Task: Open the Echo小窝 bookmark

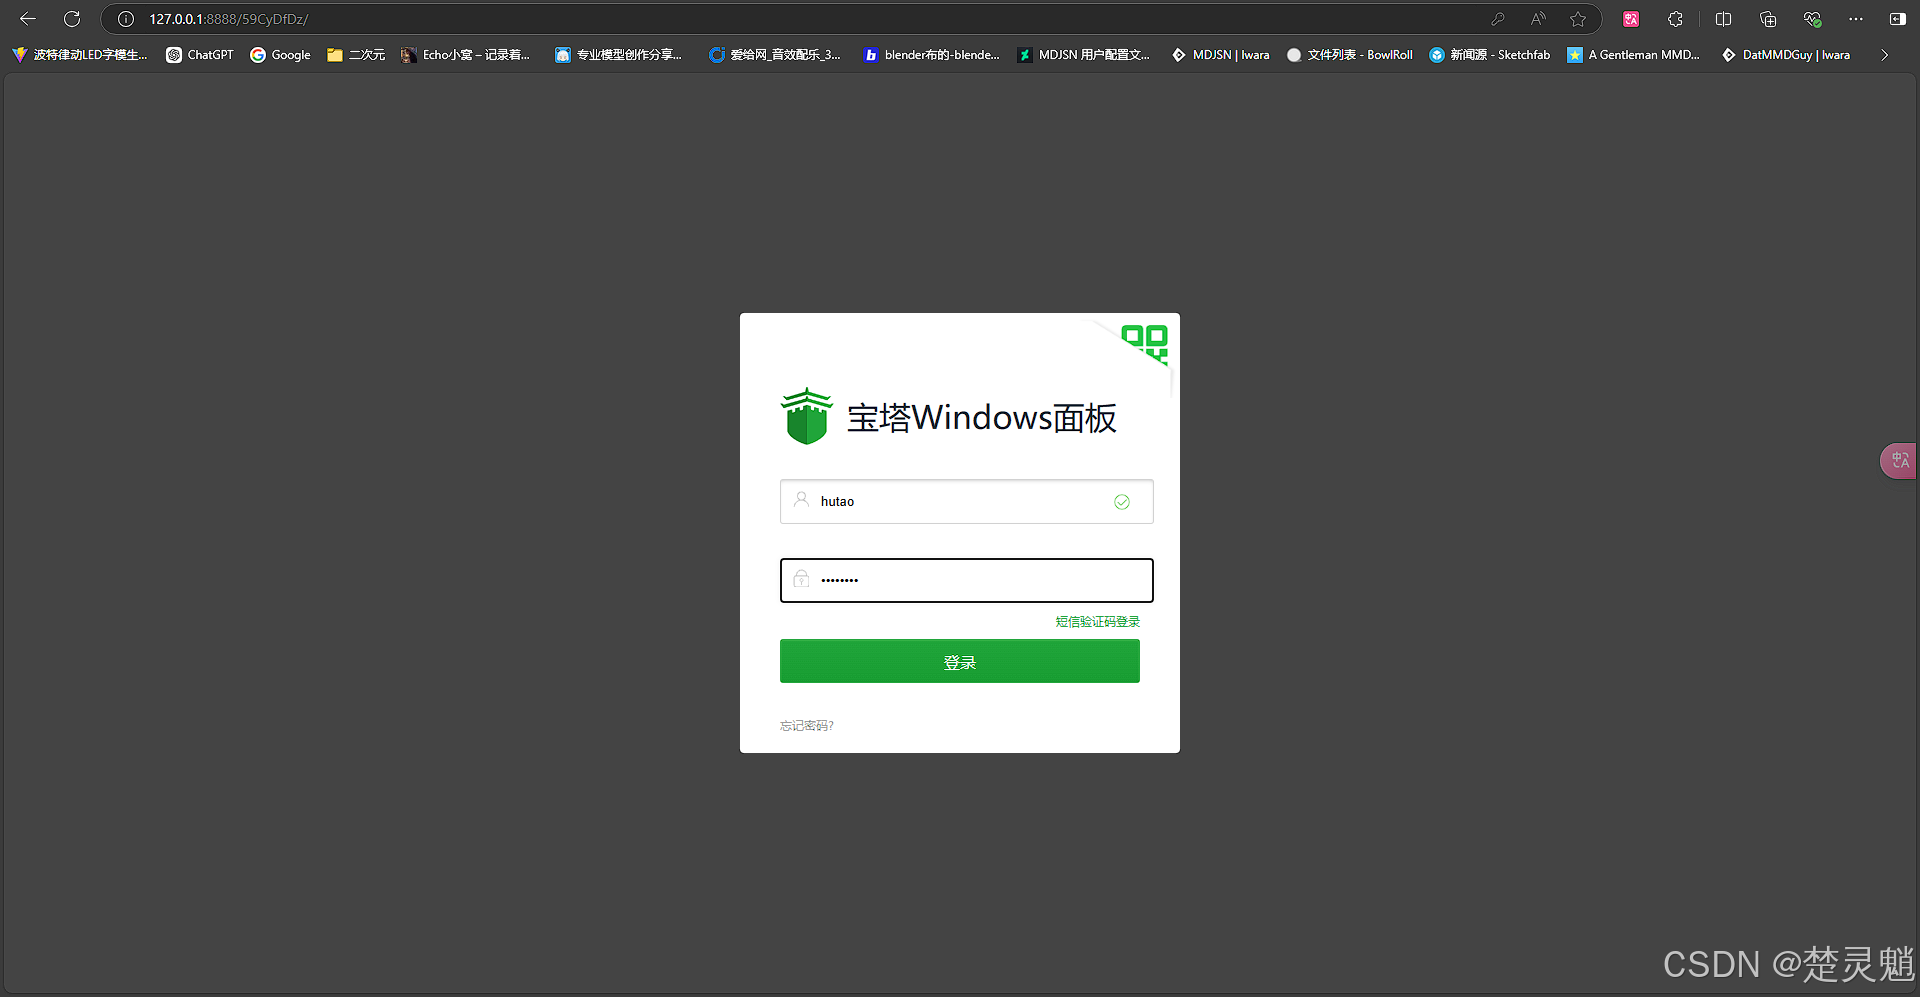Action: 466,55
